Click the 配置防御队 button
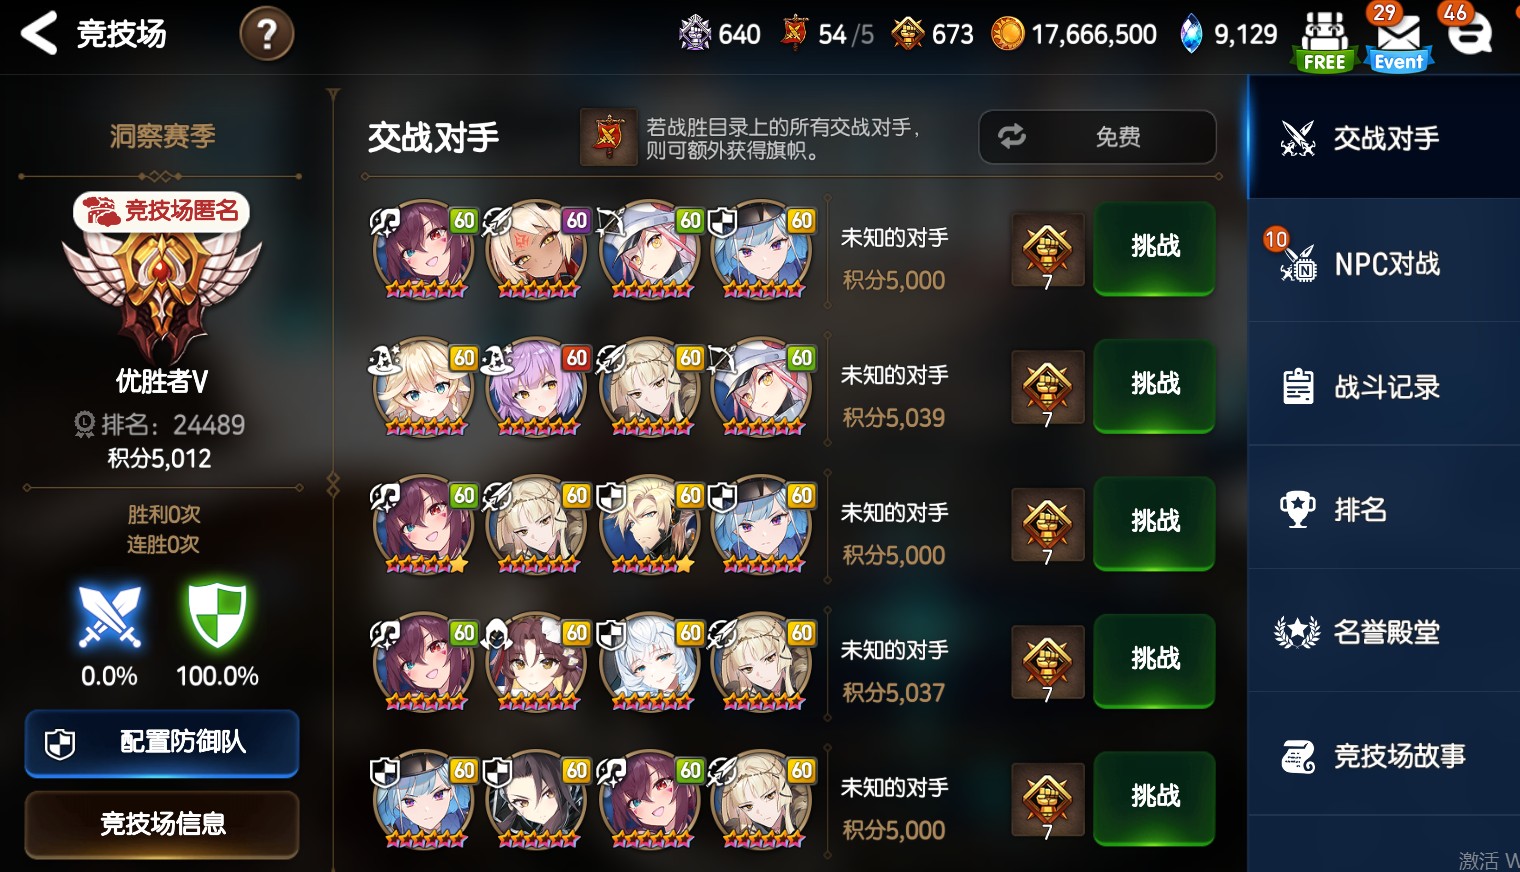Screen dimensions: 1520x872 tap(162, 743)
